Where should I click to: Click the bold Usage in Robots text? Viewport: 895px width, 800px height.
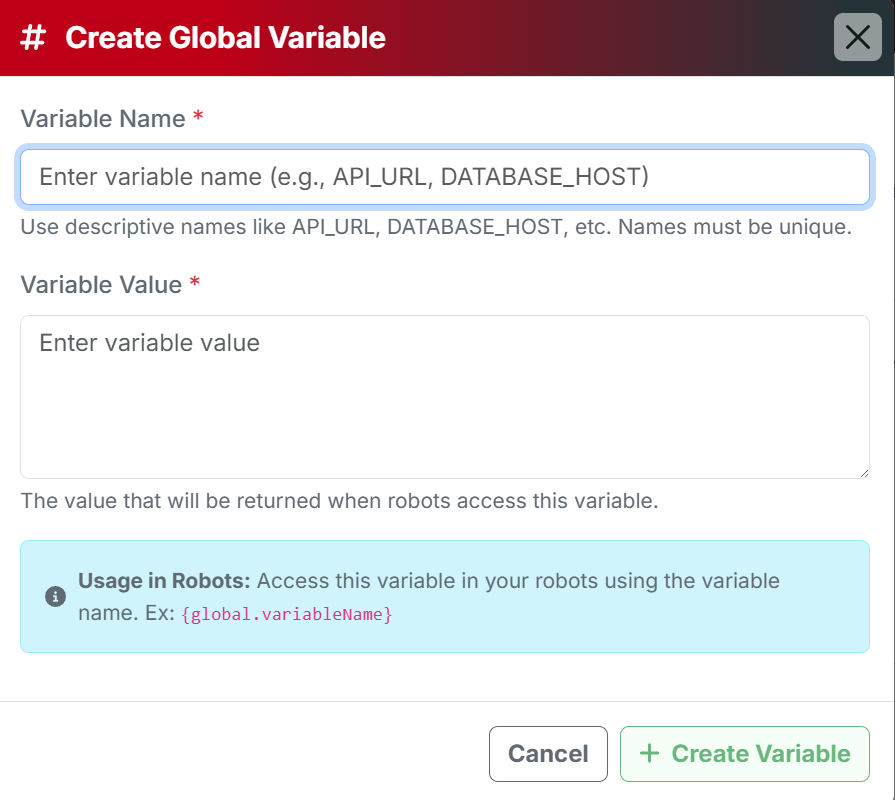coord(164,581)
